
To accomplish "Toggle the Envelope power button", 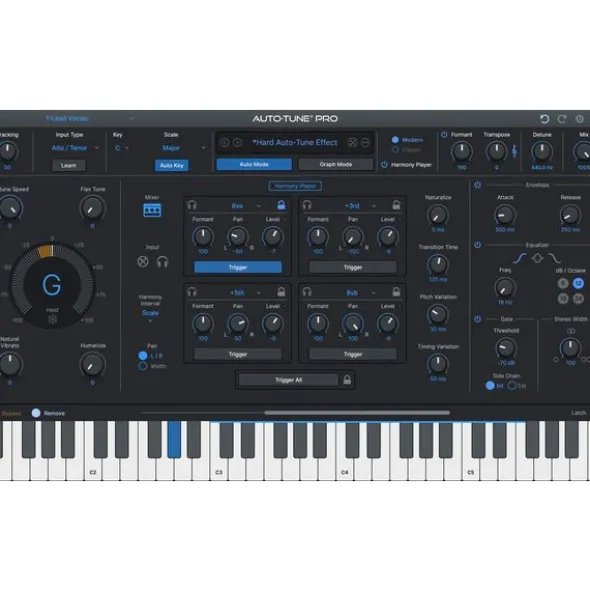I will [478, 185].
